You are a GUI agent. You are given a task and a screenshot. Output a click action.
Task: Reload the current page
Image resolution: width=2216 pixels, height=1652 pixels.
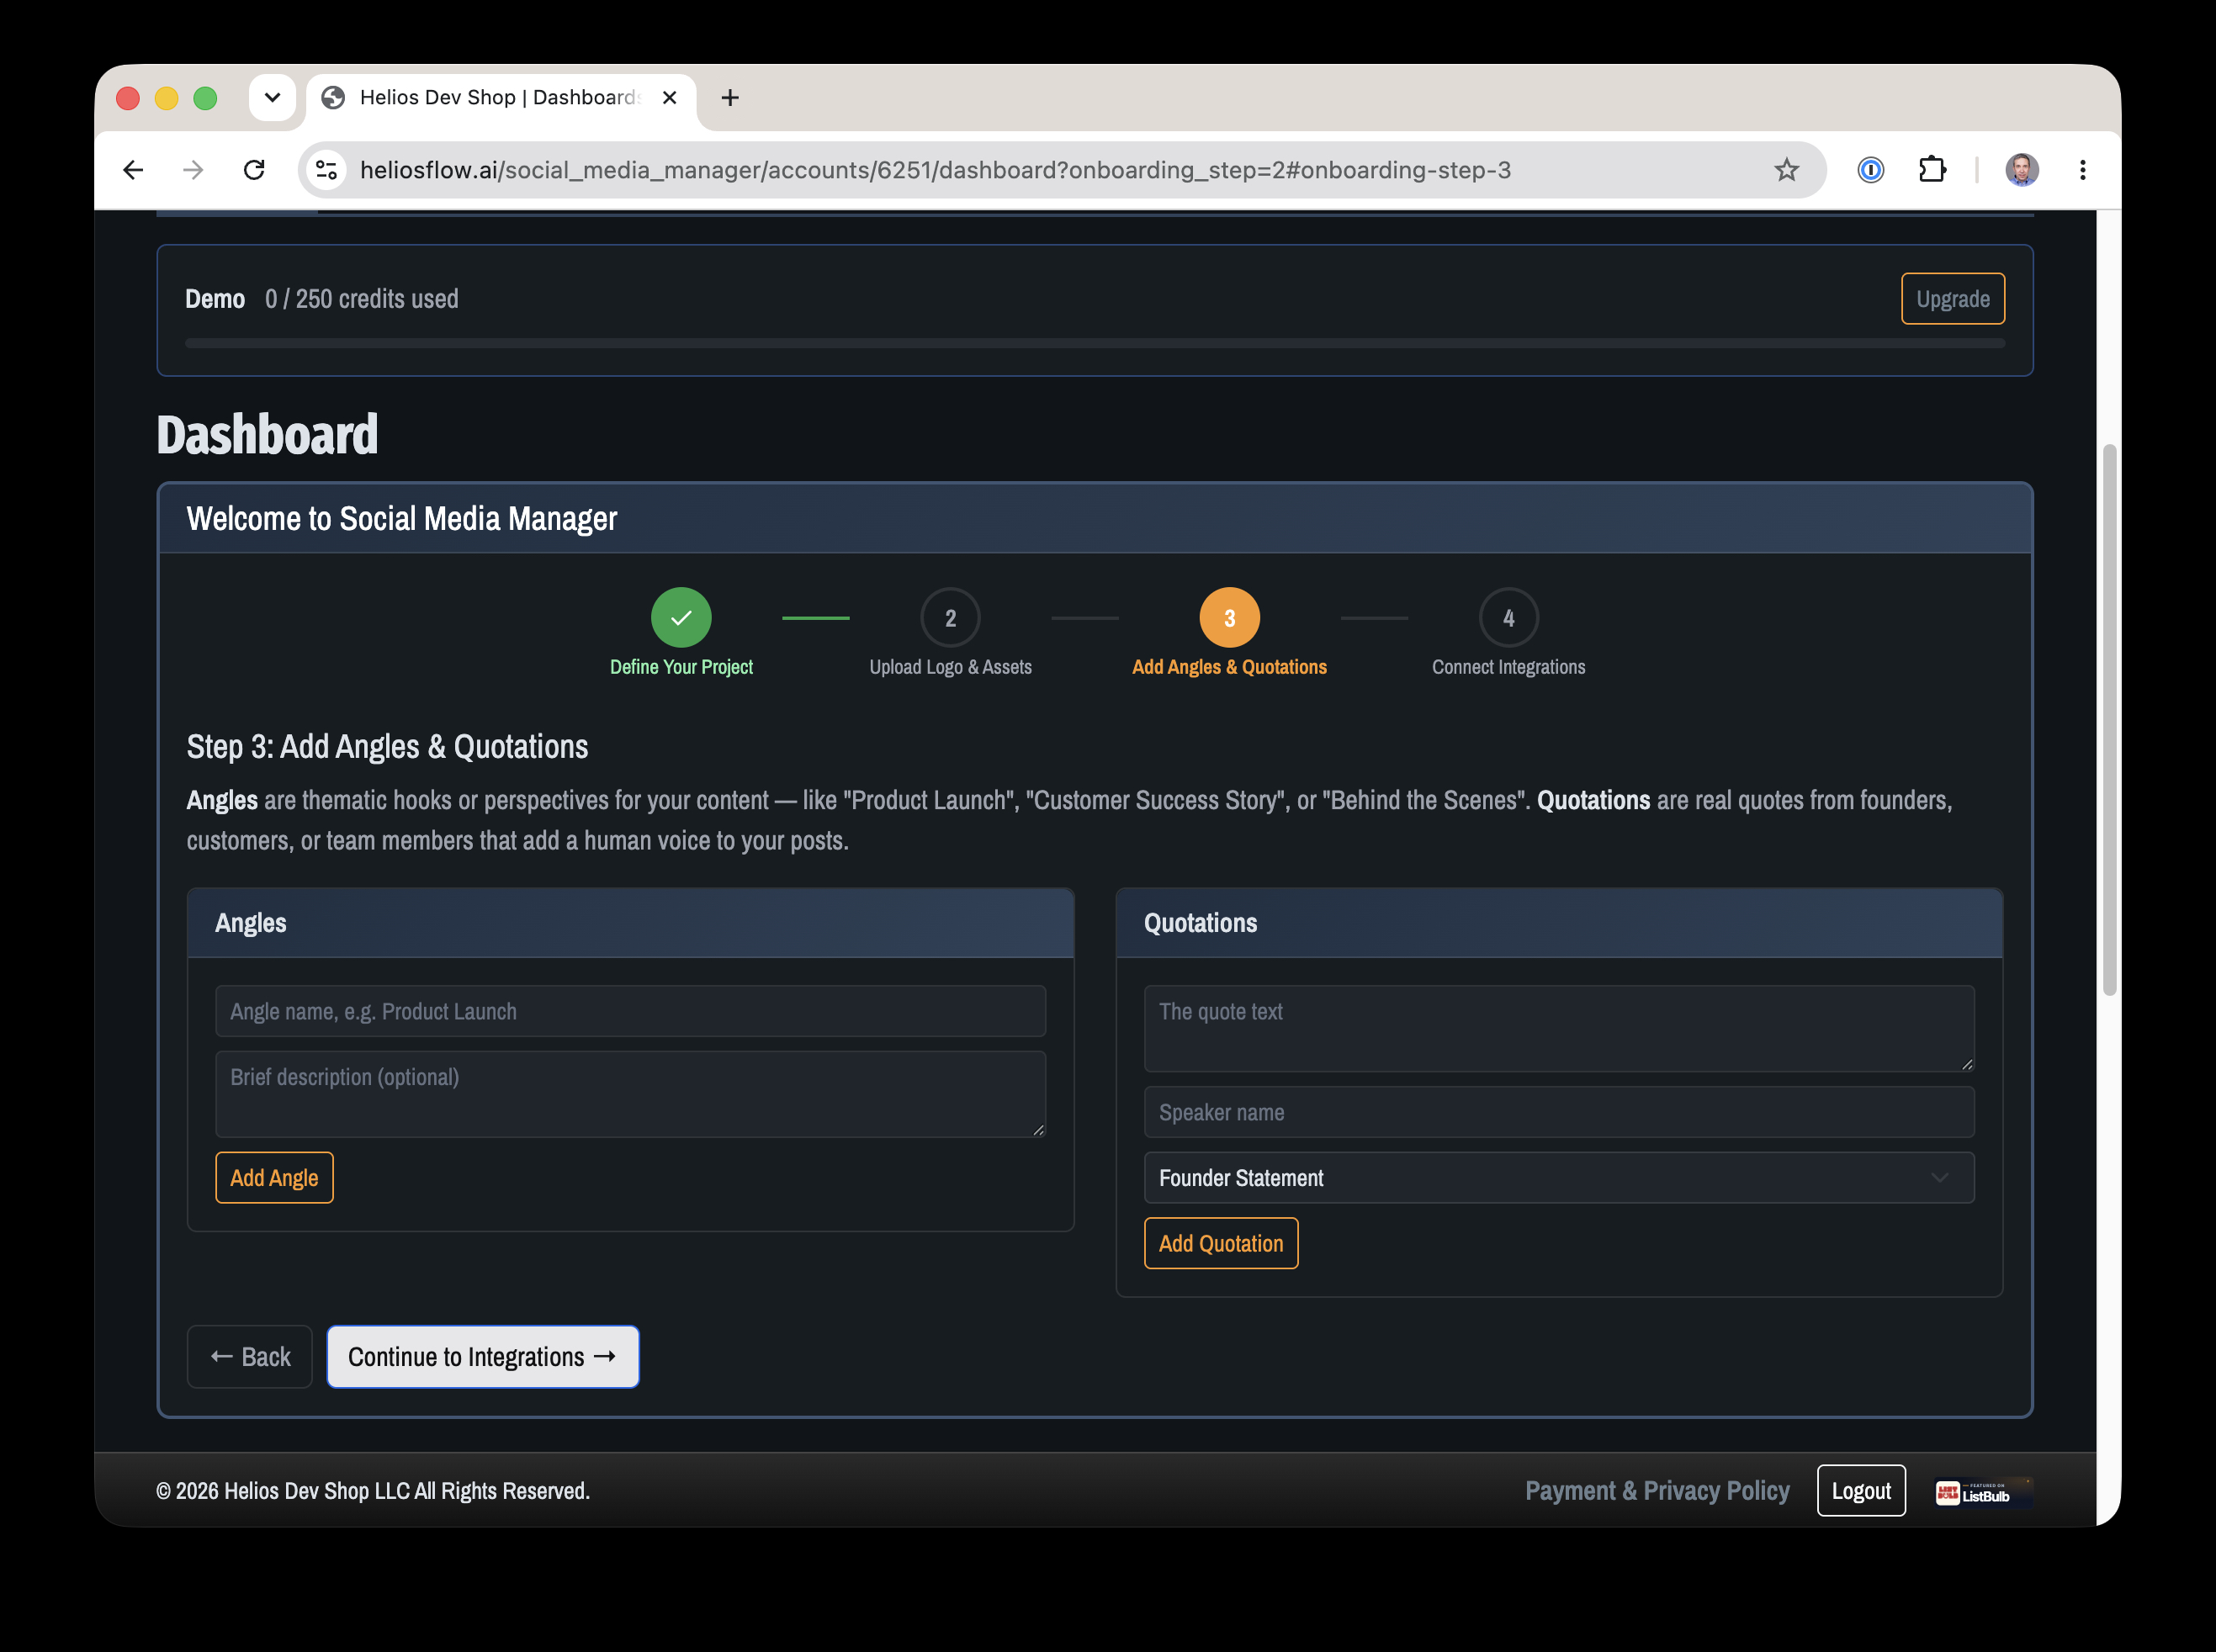254,170
